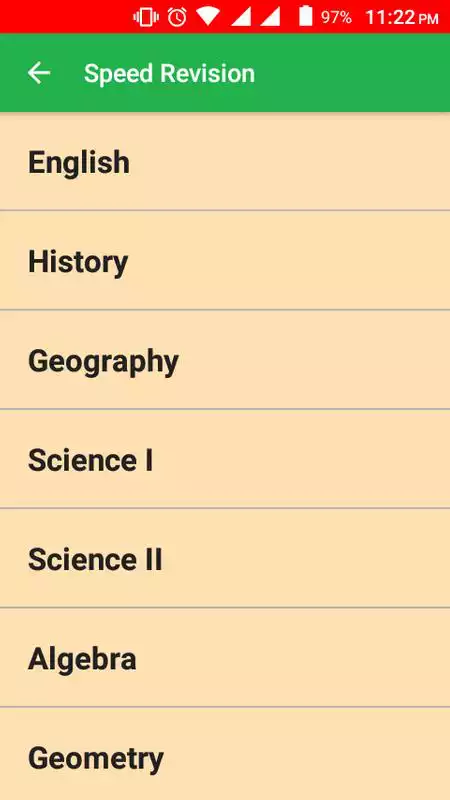Open the Algebra subject
The image size is (450, 800).
[x=225, y=658]
